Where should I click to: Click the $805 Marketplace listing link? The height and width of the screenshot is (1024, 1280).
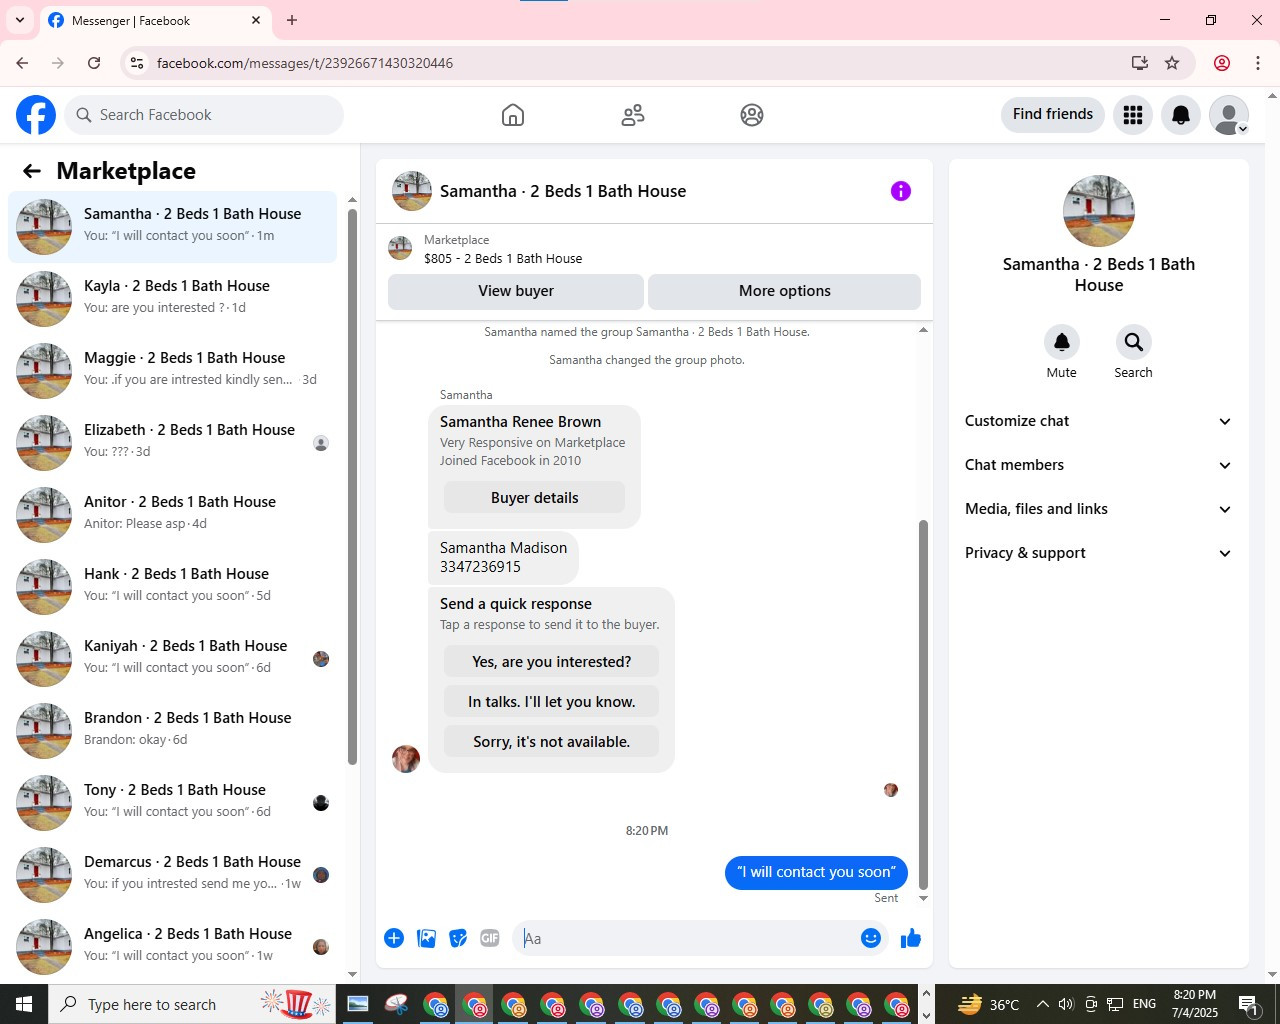pos(503,258)
